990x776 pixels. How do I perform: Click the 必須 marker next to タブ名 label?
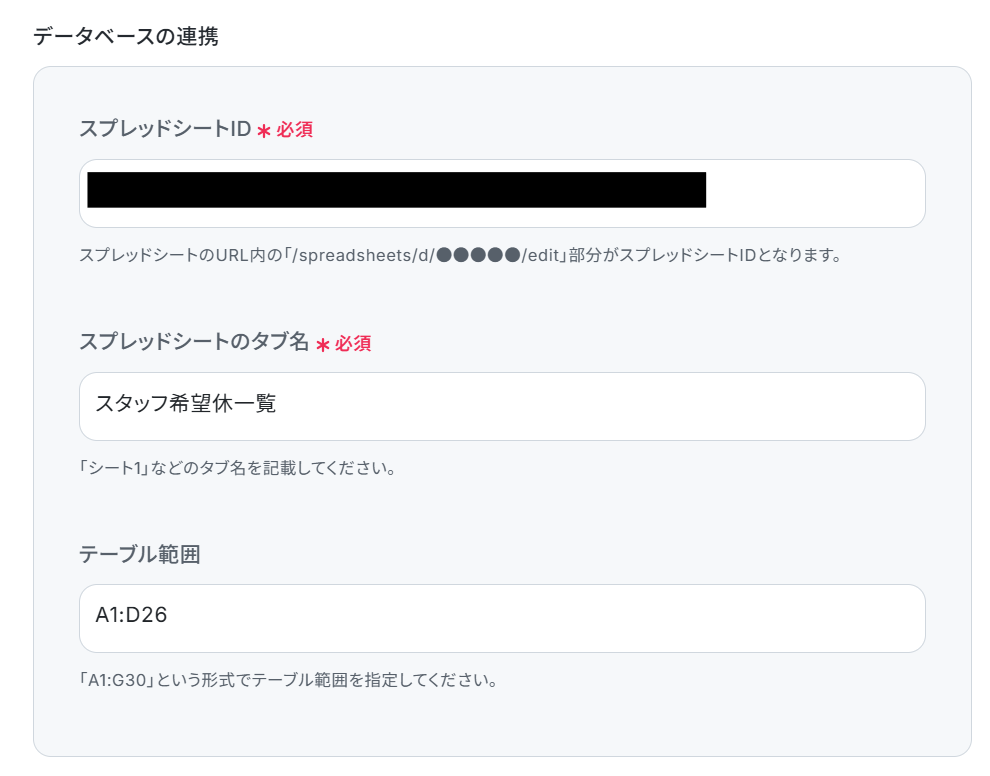click(353, 343)
